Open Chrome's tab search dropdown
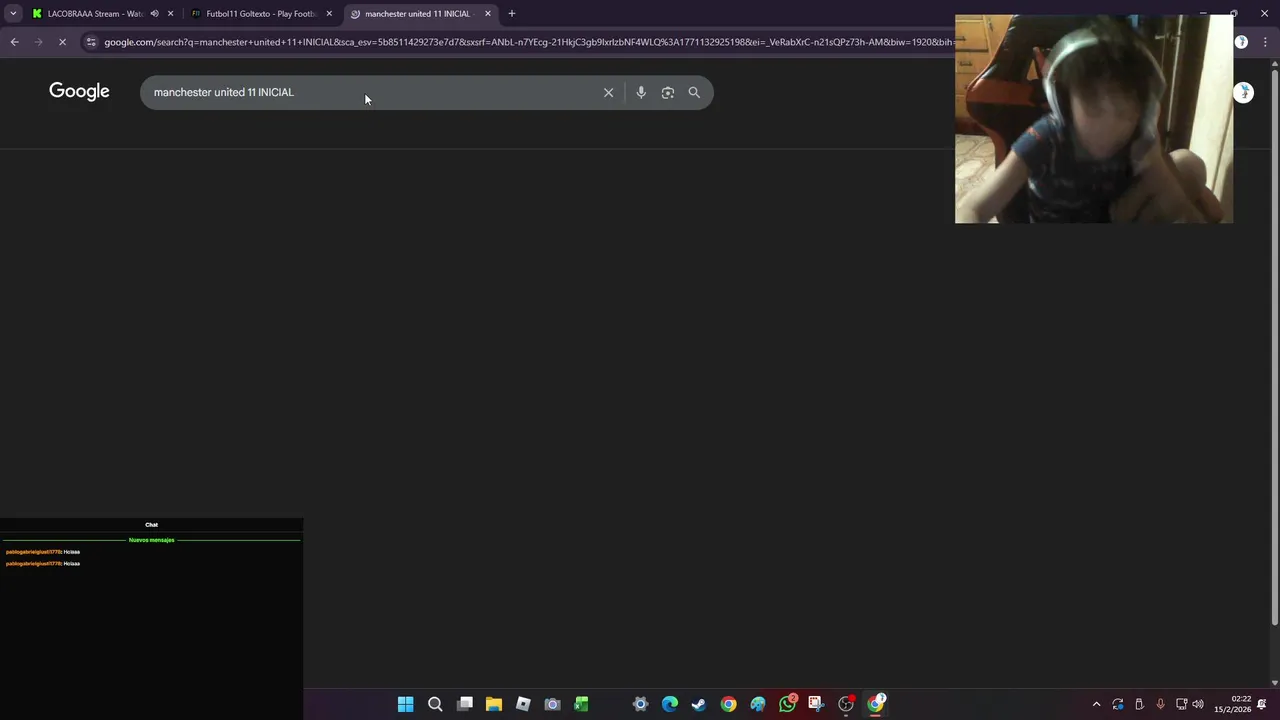Viewport: 1280px width, 720px height. point(13,14)
